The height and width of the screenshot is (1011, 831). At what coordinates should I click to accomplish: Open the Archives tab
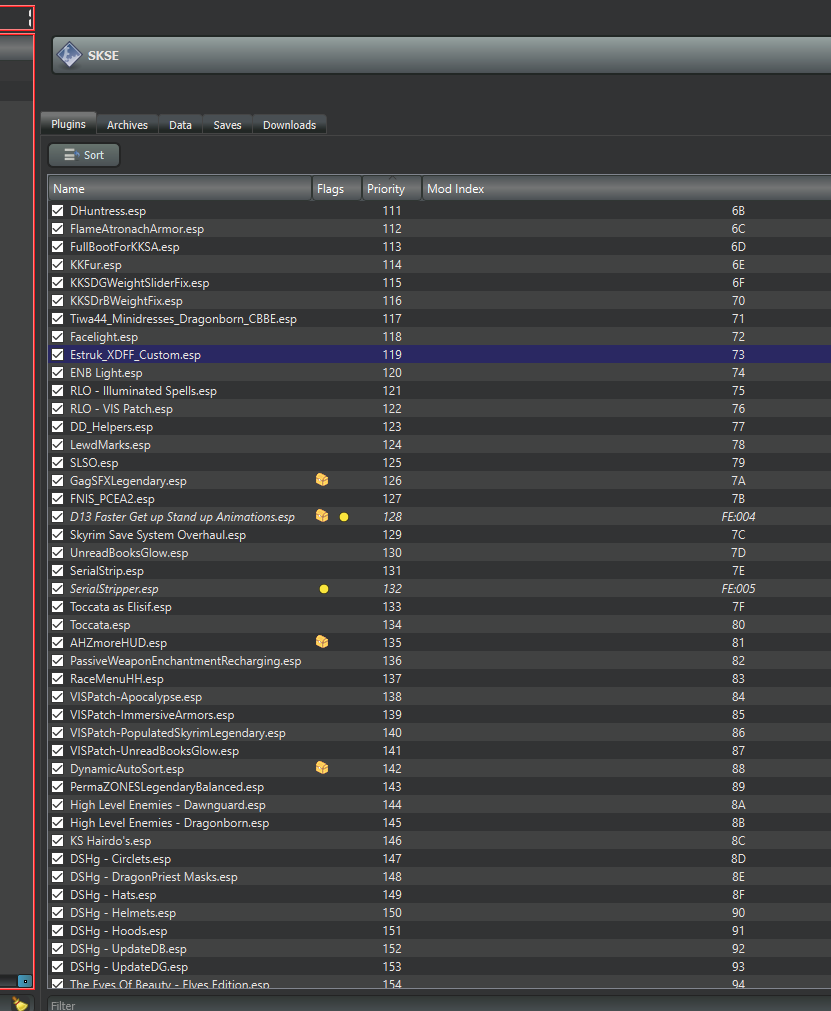point(127,125)
